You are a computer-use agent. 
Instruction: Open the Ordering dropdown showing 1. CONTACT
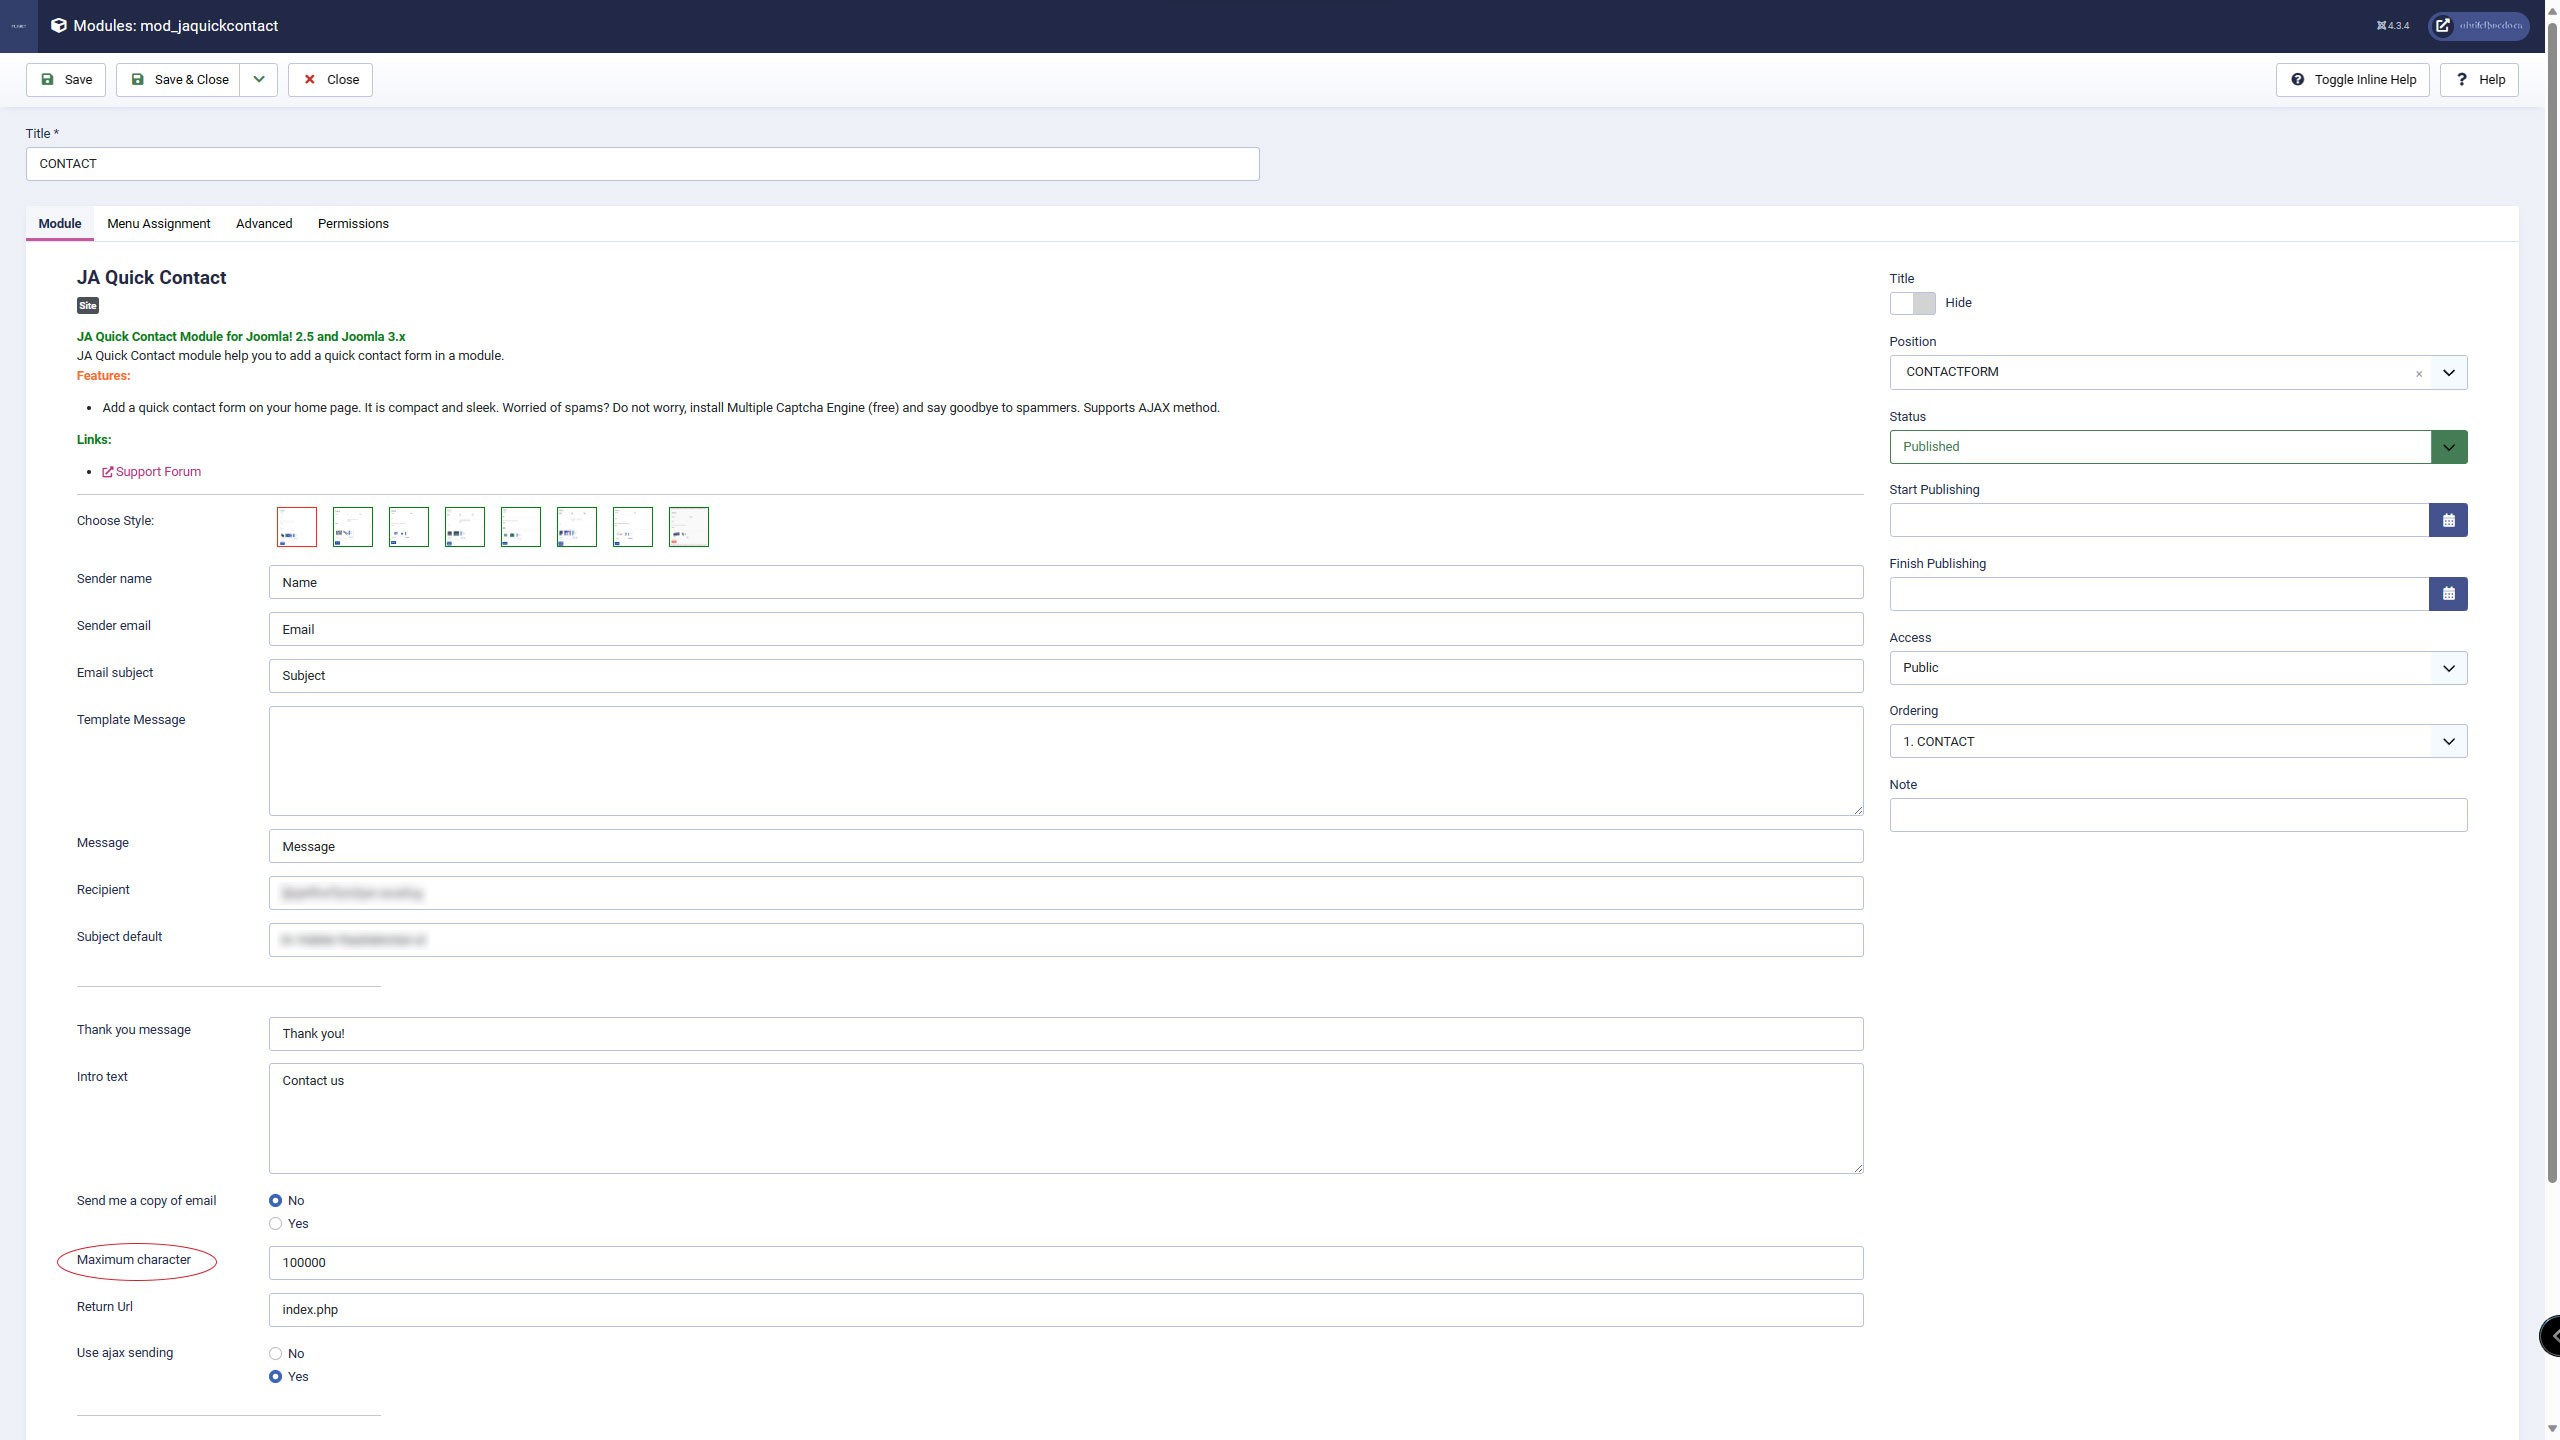tap(2177, 742)
